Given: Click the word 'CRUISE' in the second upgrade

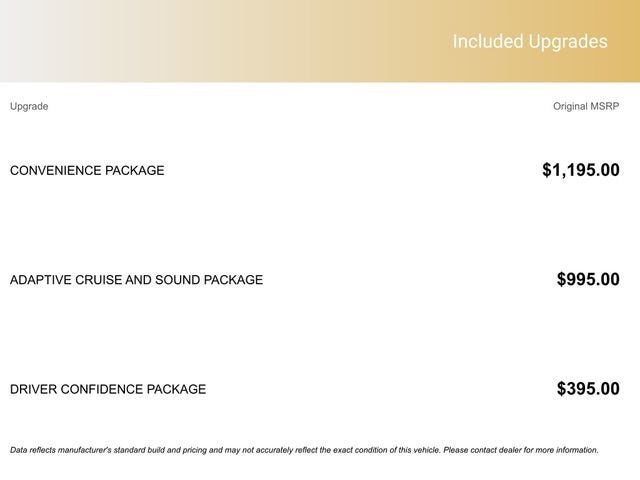Looking at the screenshot, I should [x=95, y=280].
